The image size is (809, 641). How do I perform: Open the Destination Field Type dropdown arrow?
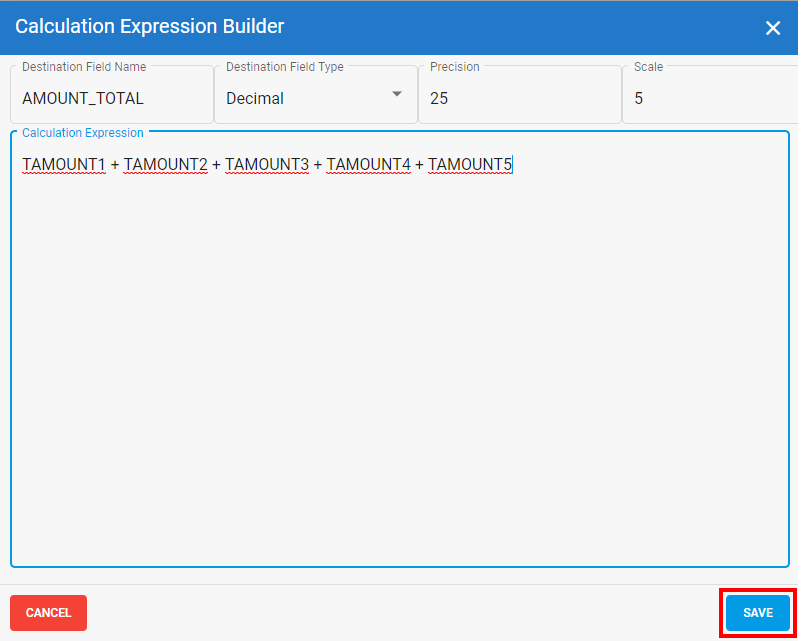[397, 94]
